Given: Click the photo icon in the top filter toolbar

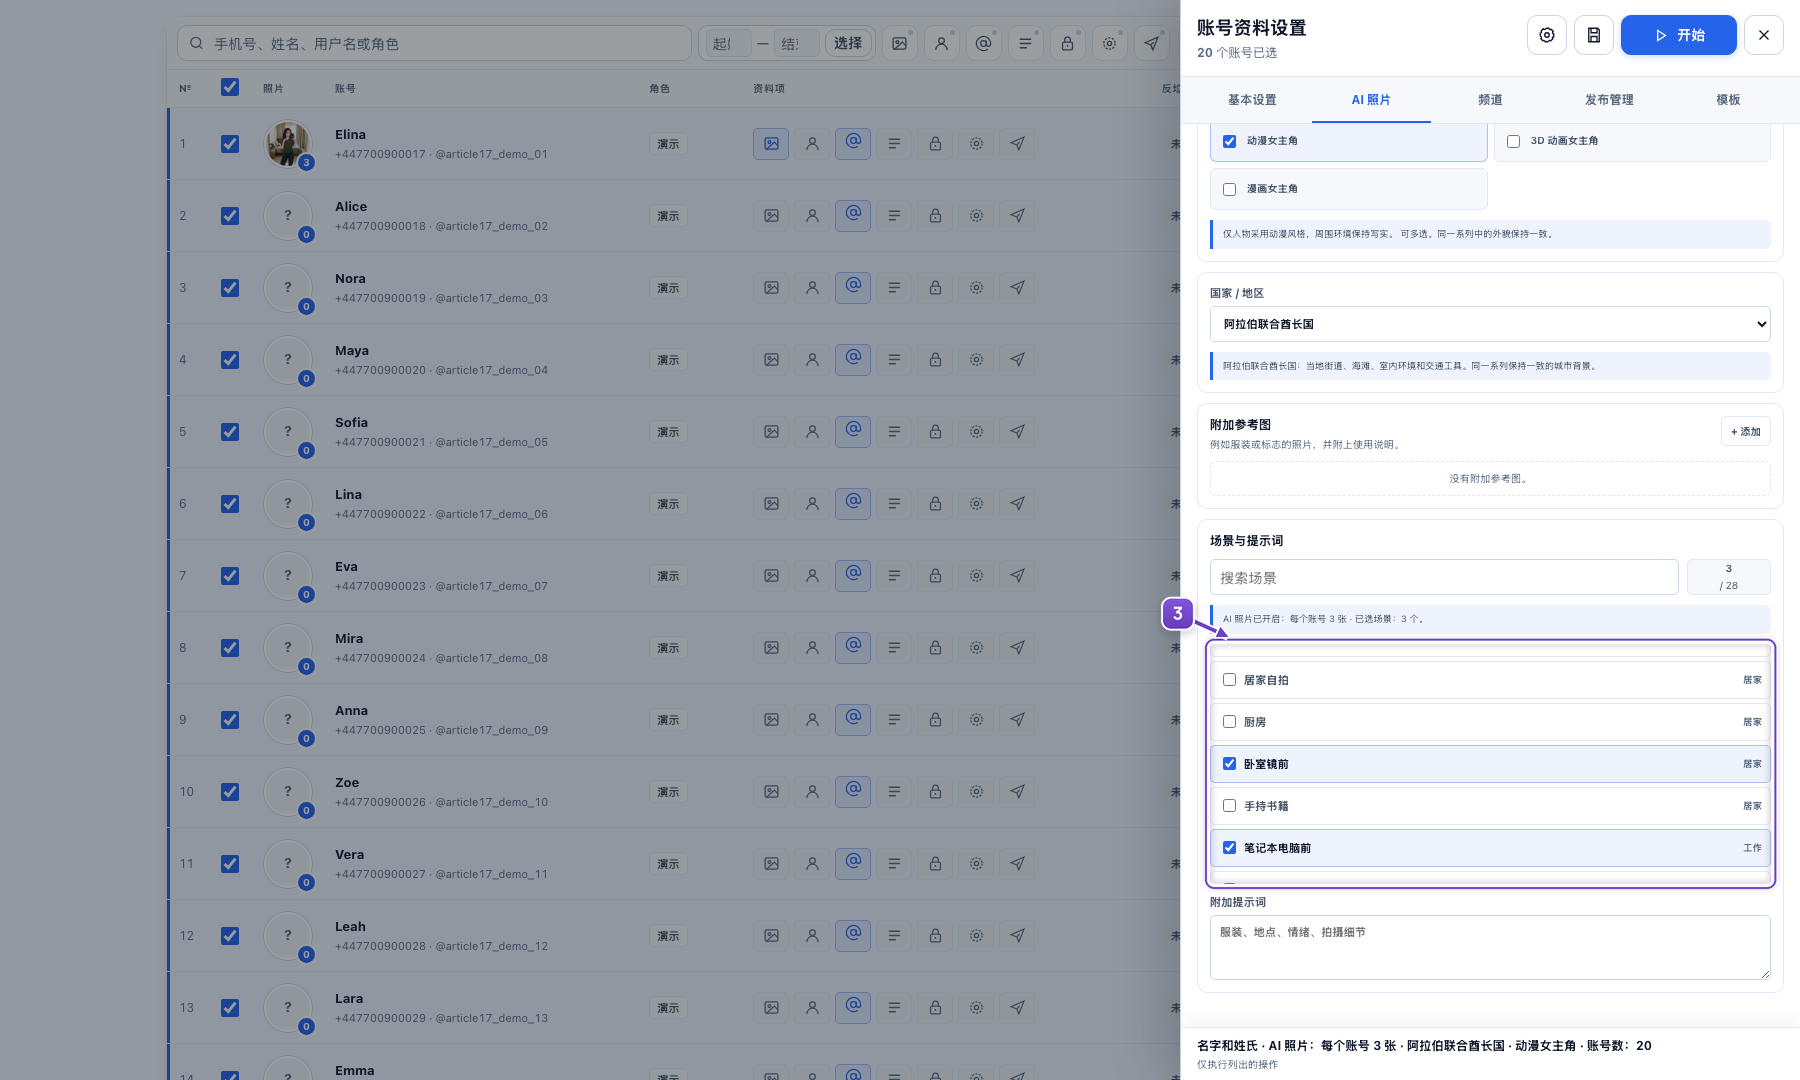Looking at the screenshot, I should tap(900, 43).
